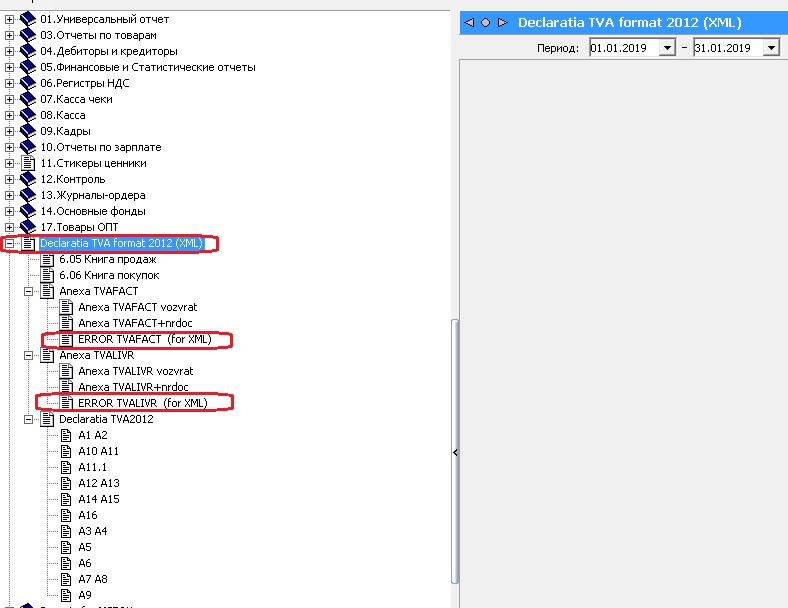788x608 pixels.
Task: Collapse the Anexa TVAFACT node
Action: [29, 291]
